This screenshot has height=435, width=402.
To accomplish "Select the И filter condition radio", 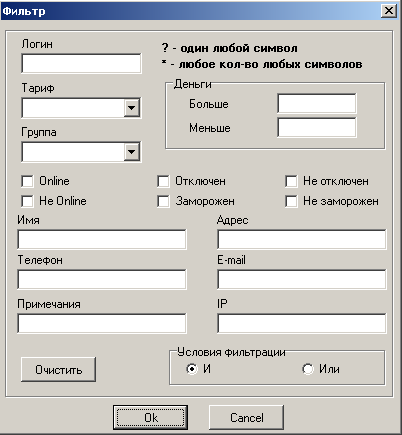I will 192,369.
